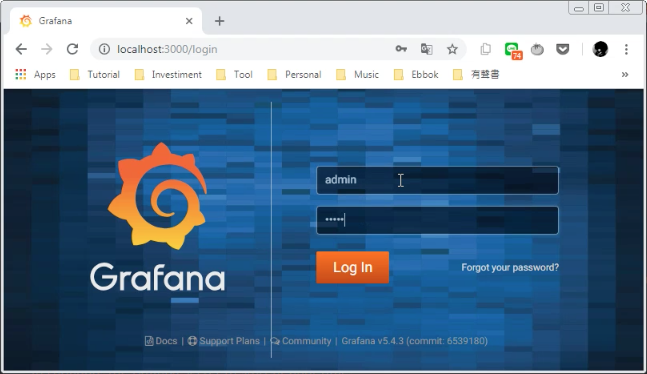Follow the Forgot your password link
Screen dimensions: 647x374
510,267
